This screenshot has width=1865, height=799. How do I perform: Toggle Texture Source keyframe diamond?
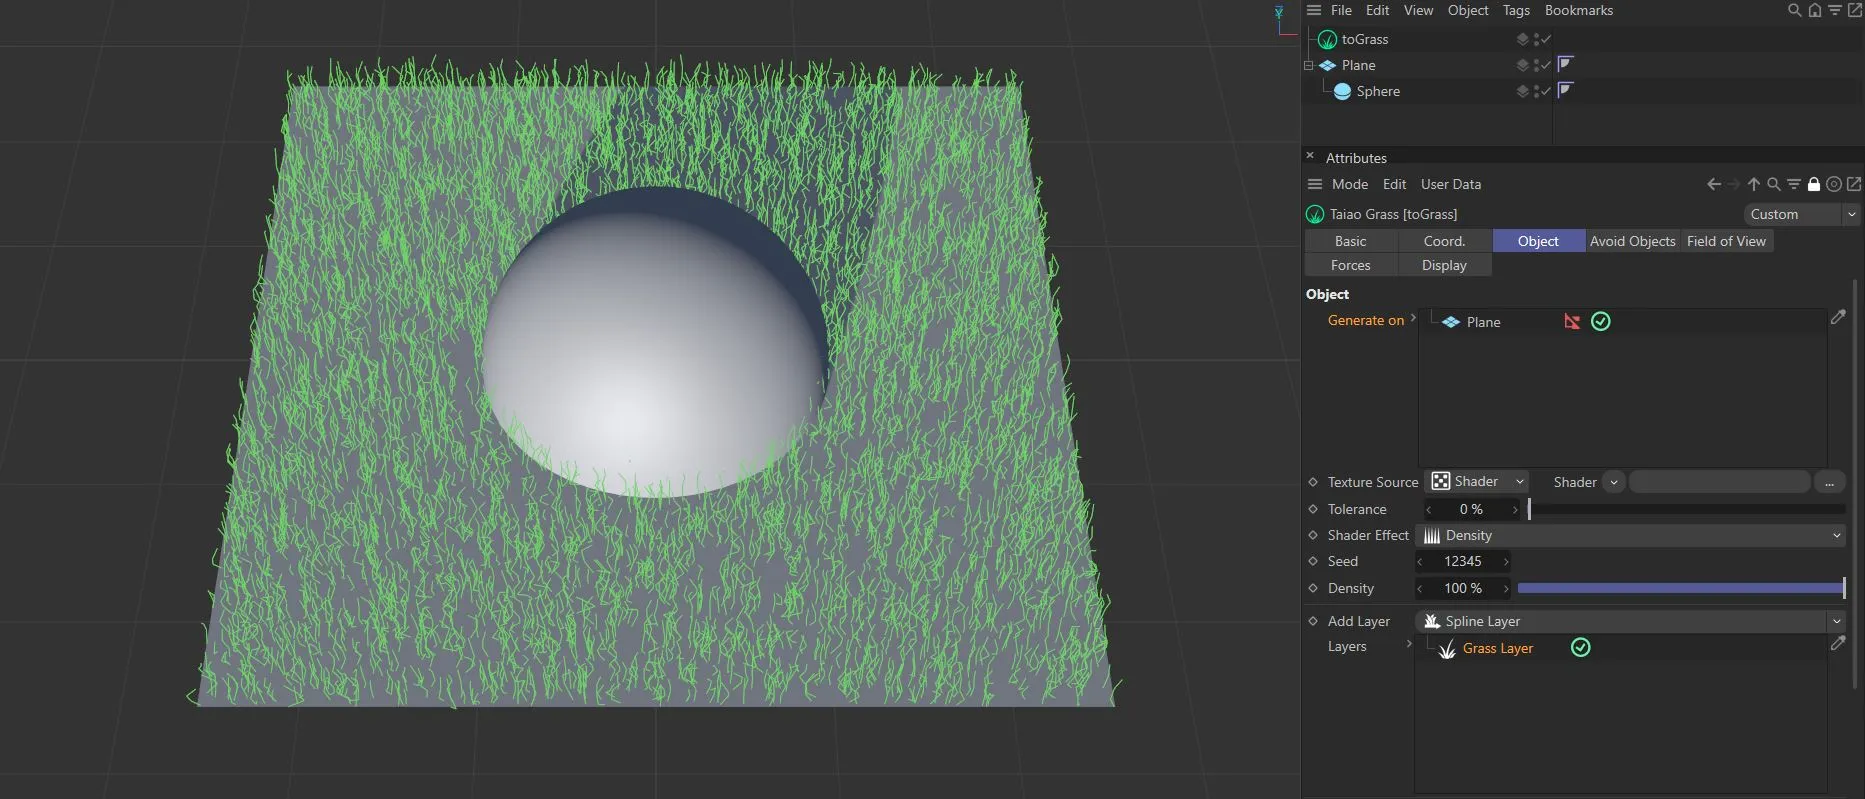1313,482
